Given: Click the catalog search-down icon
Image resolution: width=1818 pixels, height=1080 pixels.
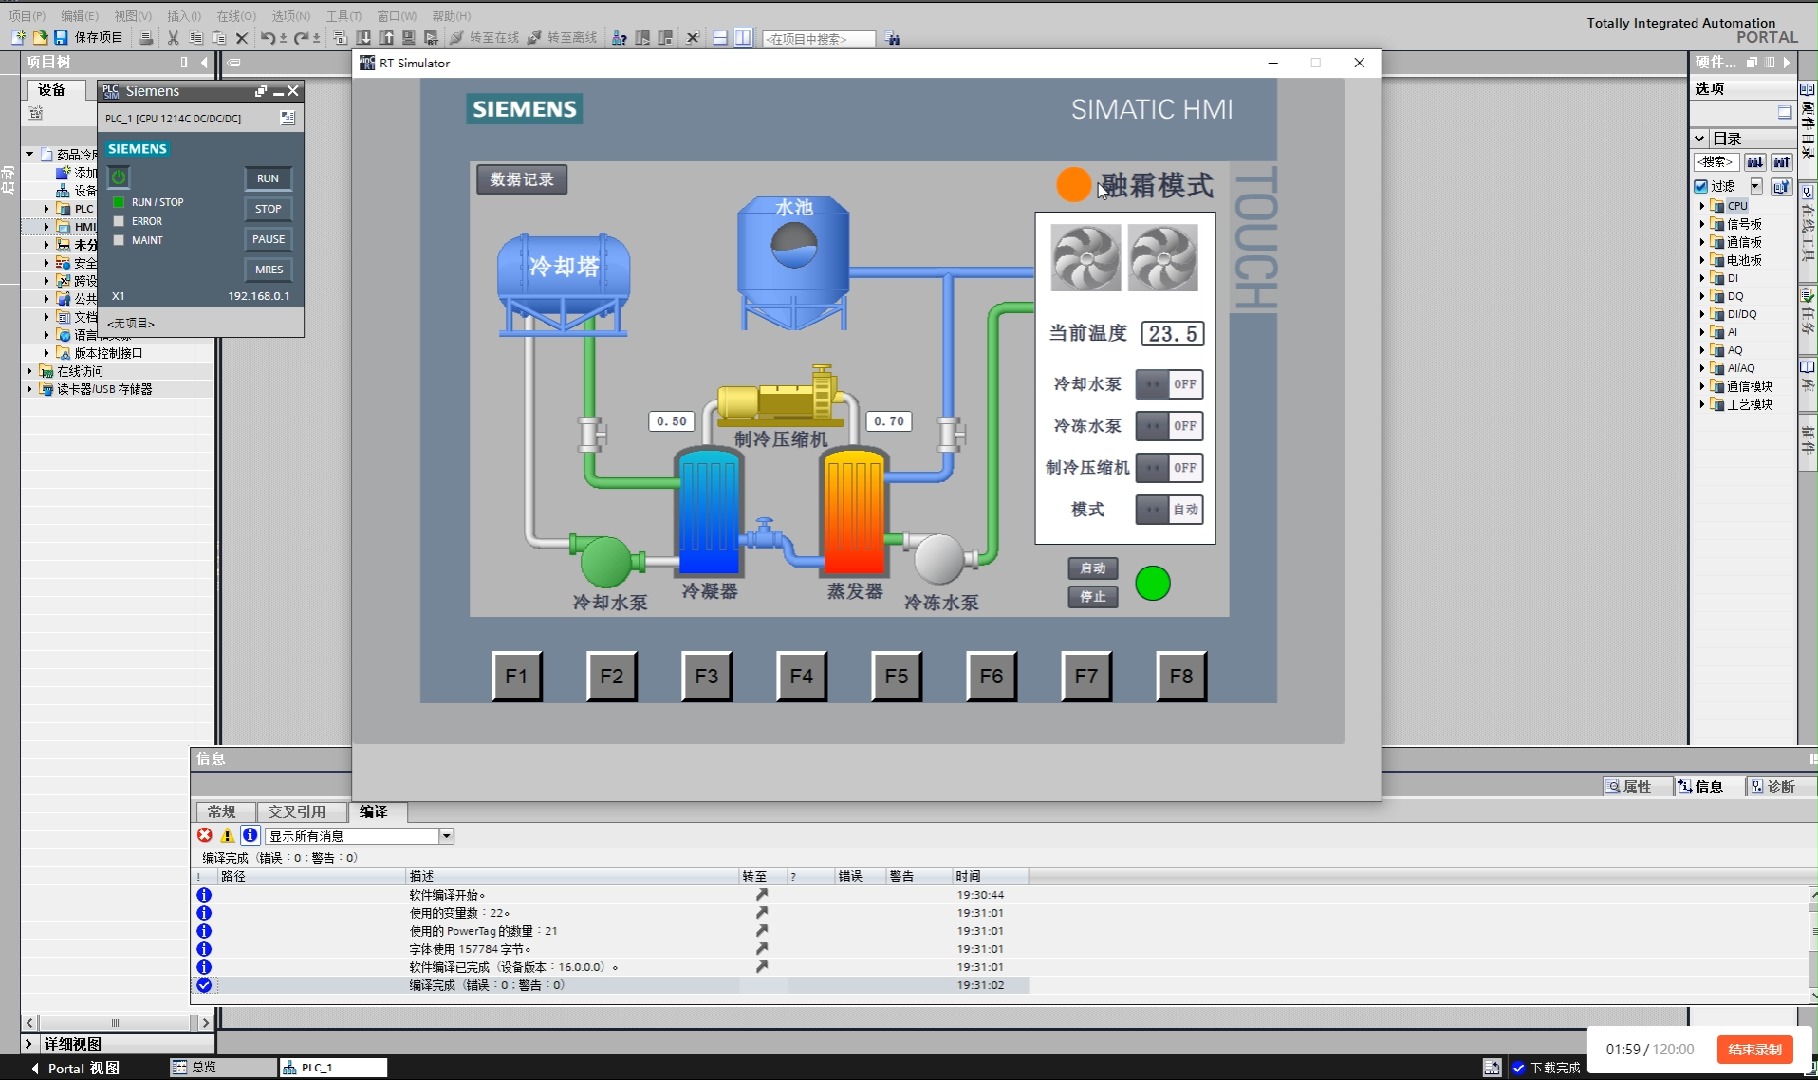Looking at the screenshot, I should click(1755, 162).
